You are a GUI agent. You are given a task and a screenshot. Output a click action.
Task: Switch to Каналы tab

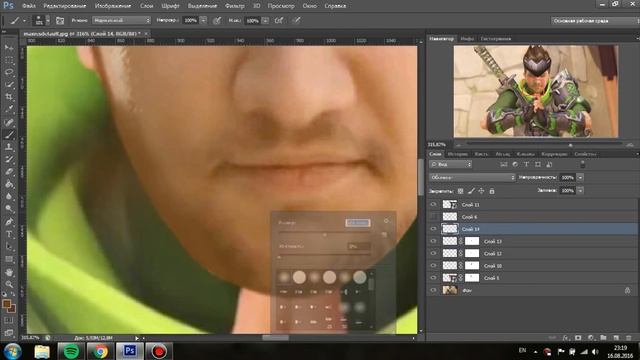click(x=525, y=154)
